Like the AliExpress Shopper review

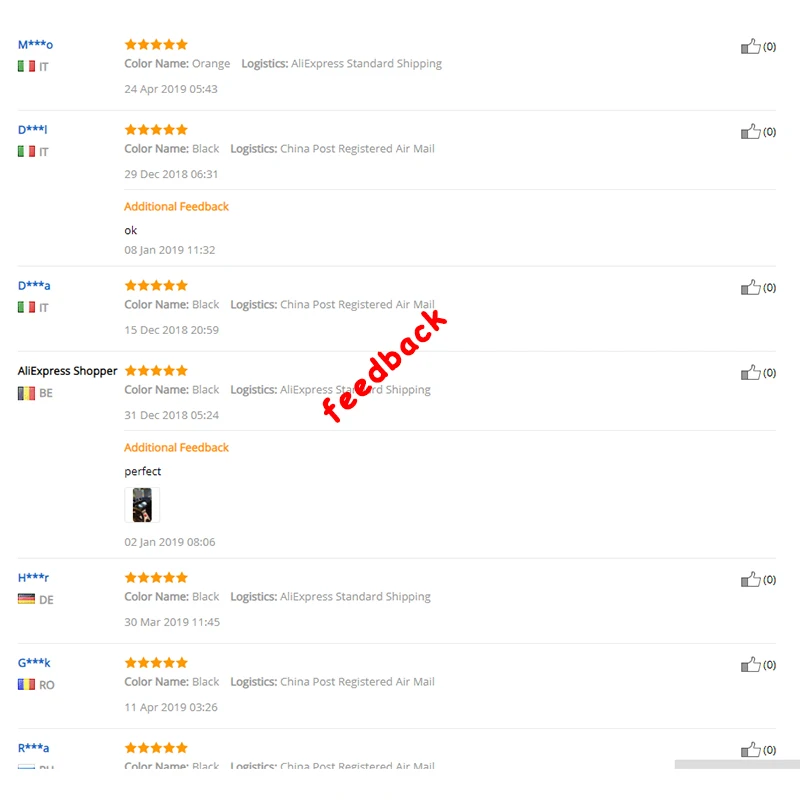(751, 372)
